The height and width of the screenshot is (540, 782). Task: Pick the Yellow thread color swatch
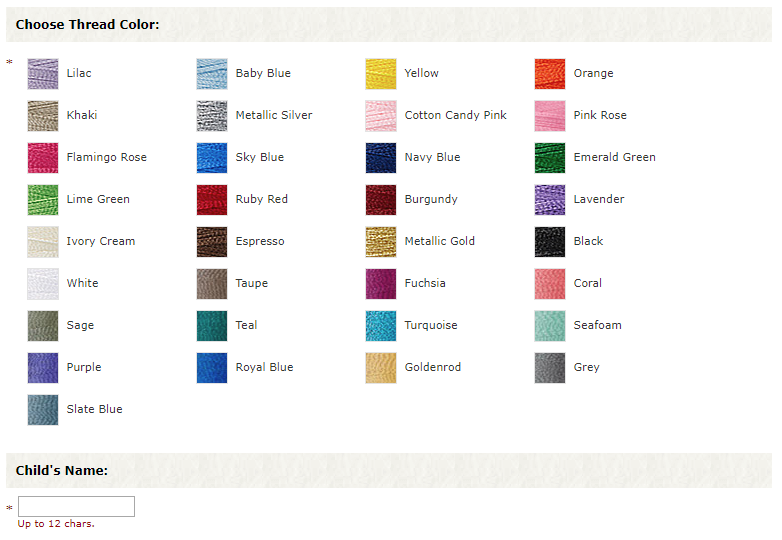tap(381, 74)
